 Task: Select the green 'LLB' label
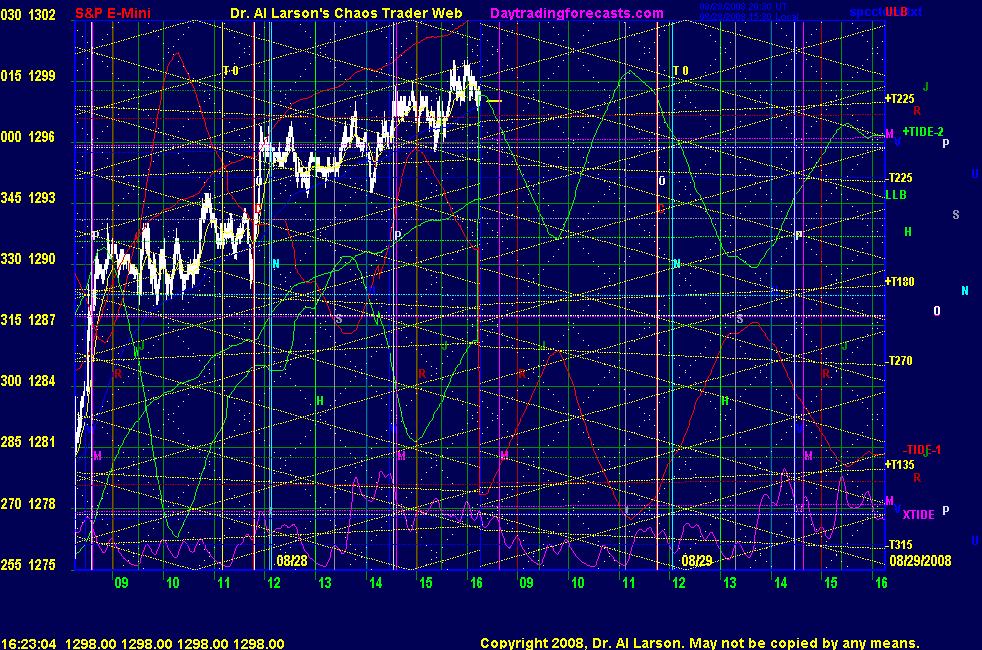[x=896, y=195]
